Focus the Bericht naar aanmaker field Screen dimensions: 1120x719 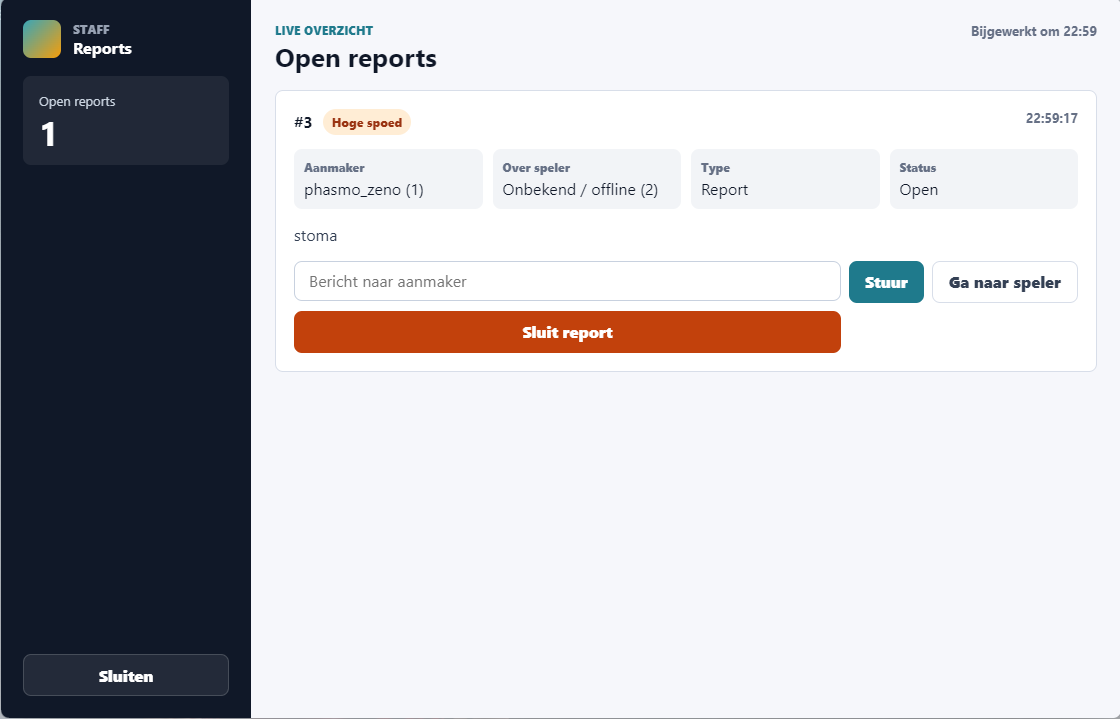click(567, 281)
